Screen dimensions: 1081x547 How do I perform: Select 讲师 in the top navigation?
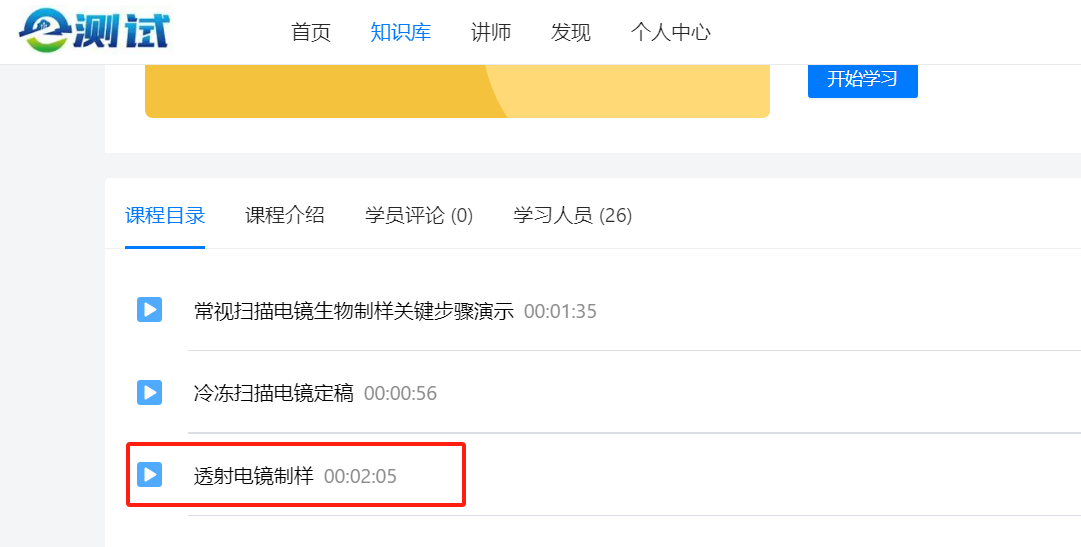pyautogui.click(x=491, y=32)
